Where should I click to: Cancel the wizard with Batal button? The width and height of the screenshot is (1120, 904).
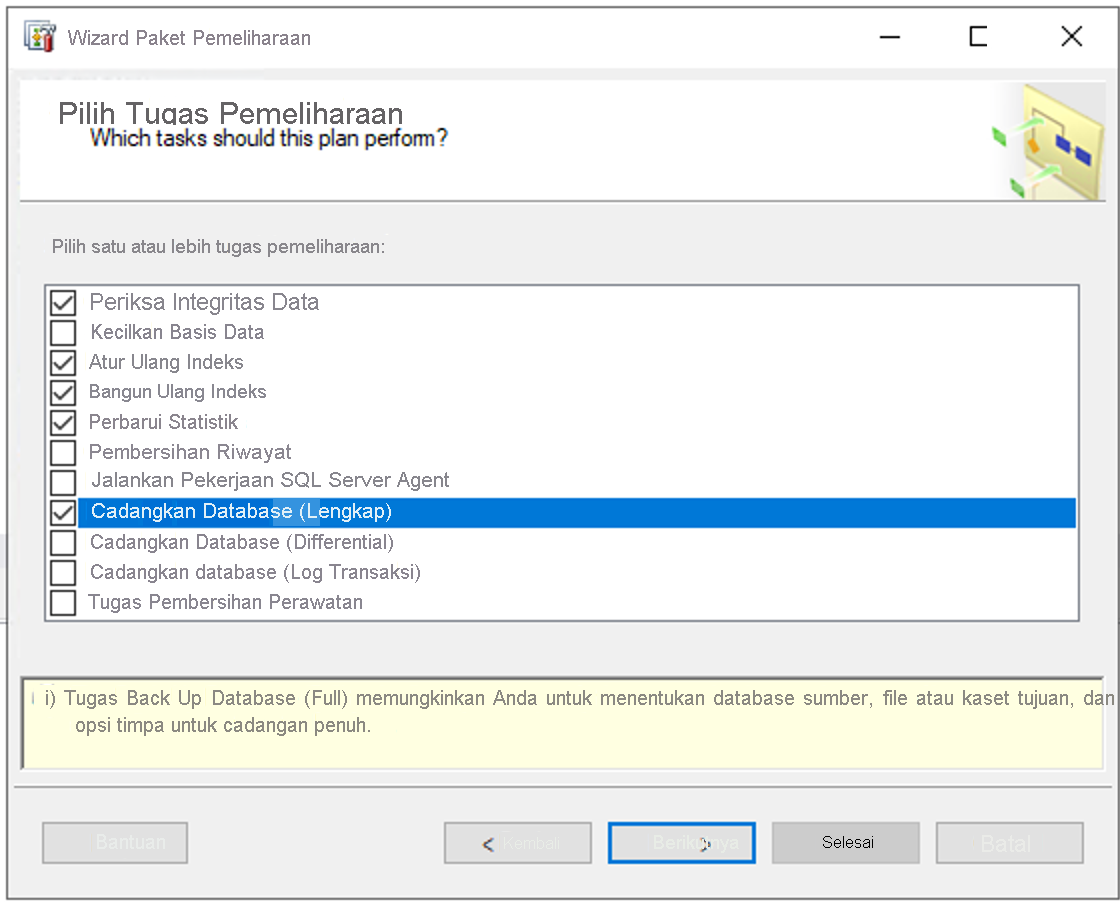click(1009, 843)
